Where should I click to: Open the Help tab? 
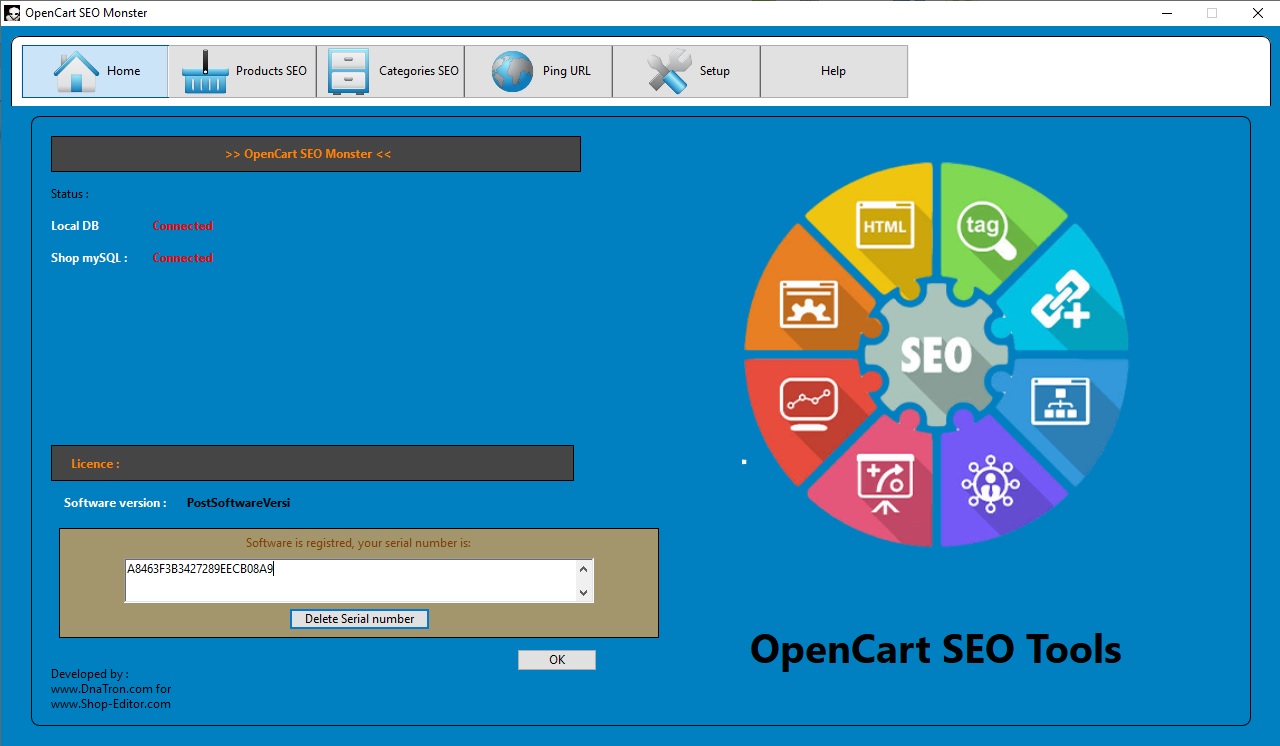pyautogui.click(x=834, y=71)
